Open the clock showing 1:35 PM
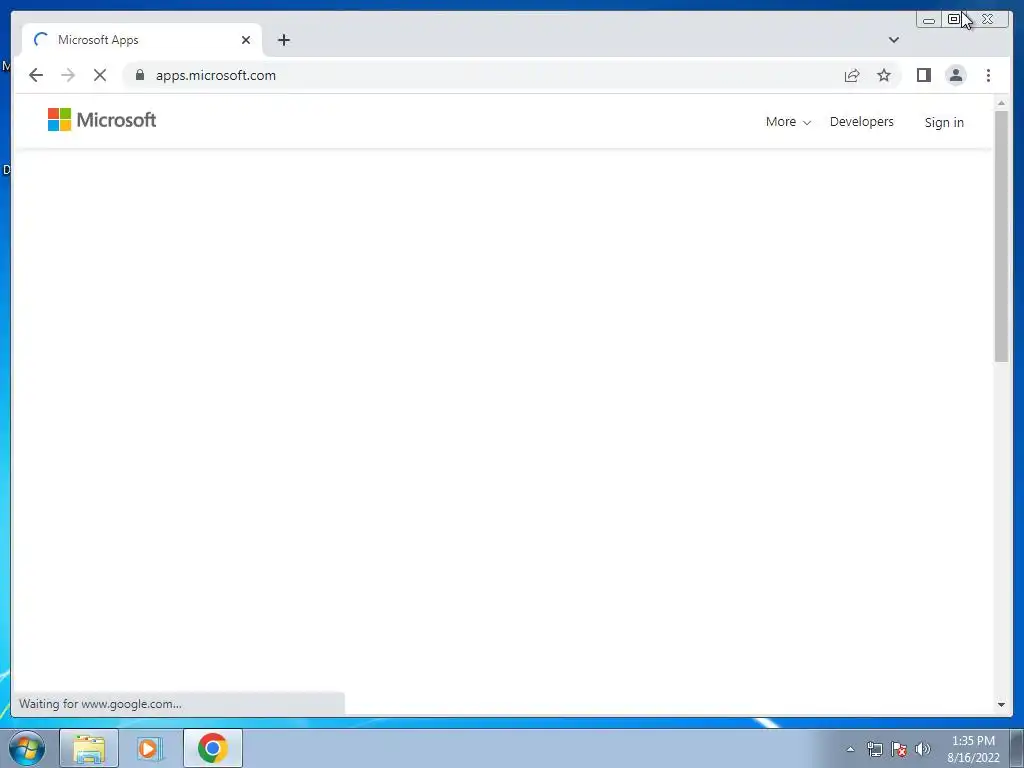1024x768 pixels. 973,749
